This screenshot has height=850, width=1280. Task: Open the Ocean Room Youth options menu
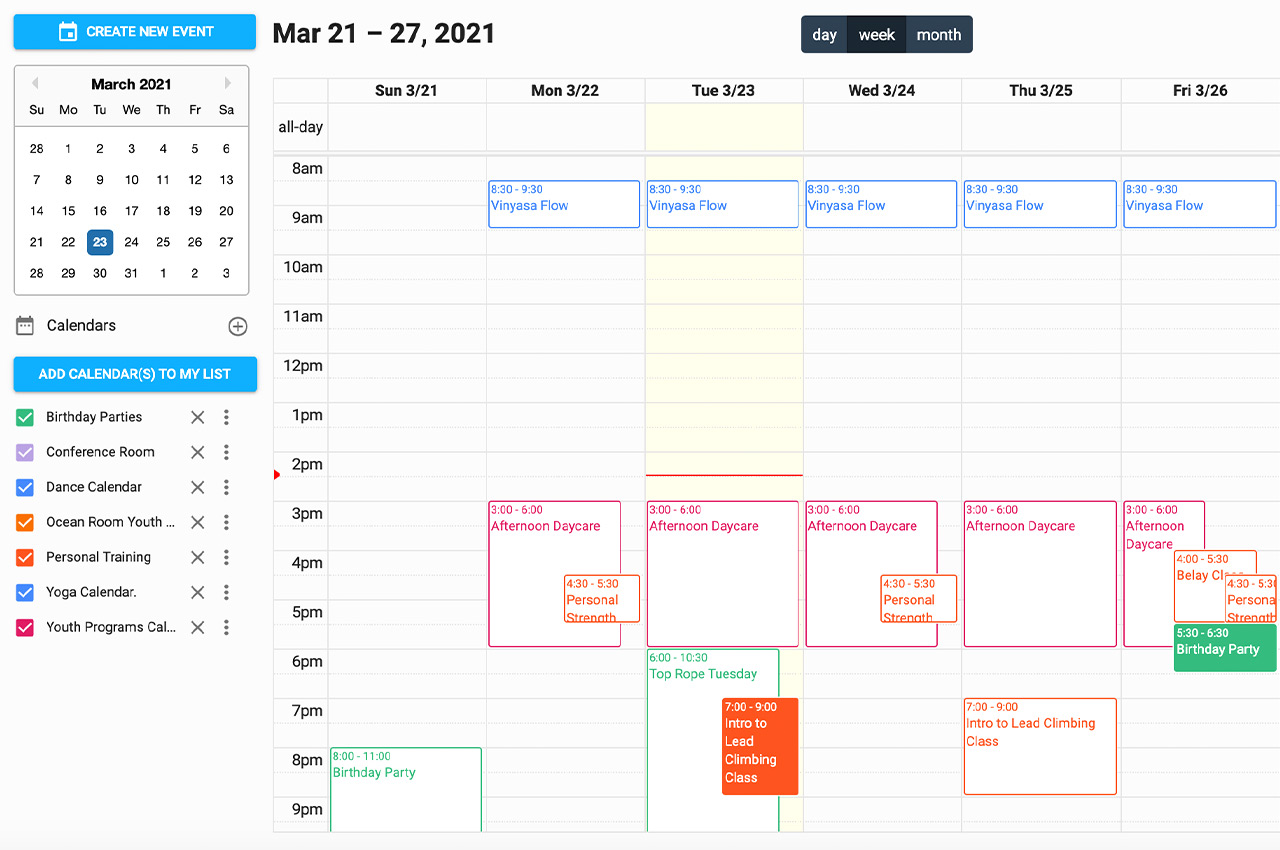(x=226, y=522)
